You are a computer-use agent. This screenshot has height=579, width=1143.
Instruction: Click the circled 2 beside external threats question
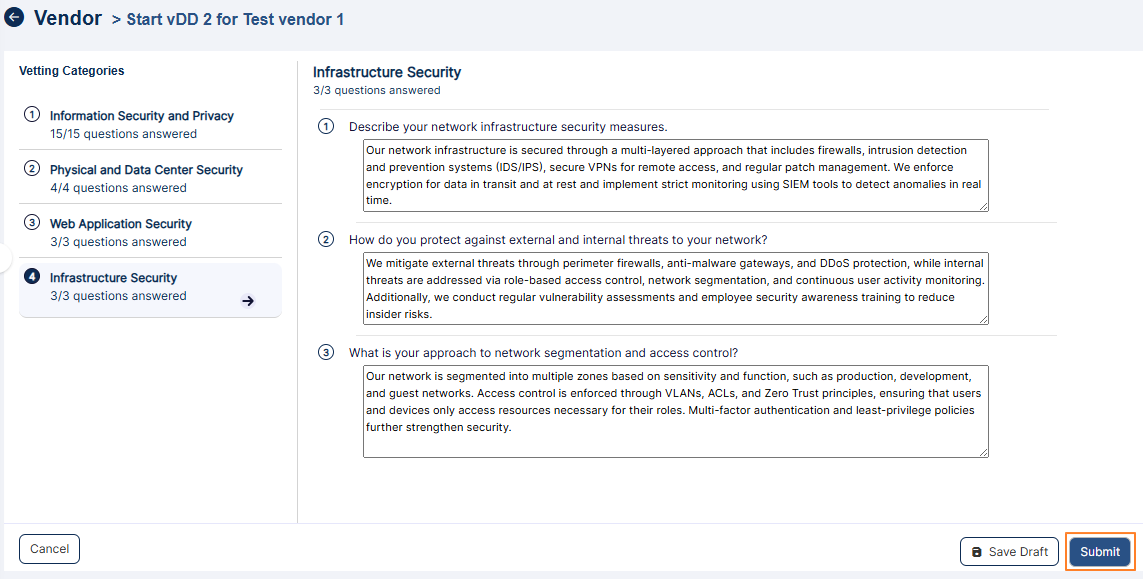pos(325,239)
